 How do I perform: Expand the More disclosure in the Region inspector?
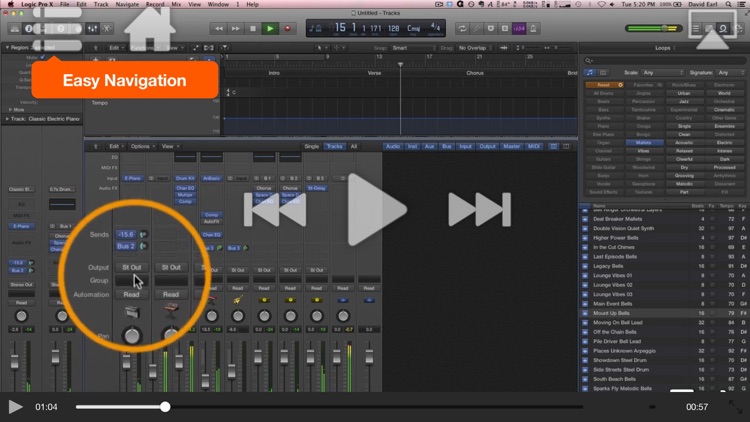pyautogui.click(x=10, y=110)
